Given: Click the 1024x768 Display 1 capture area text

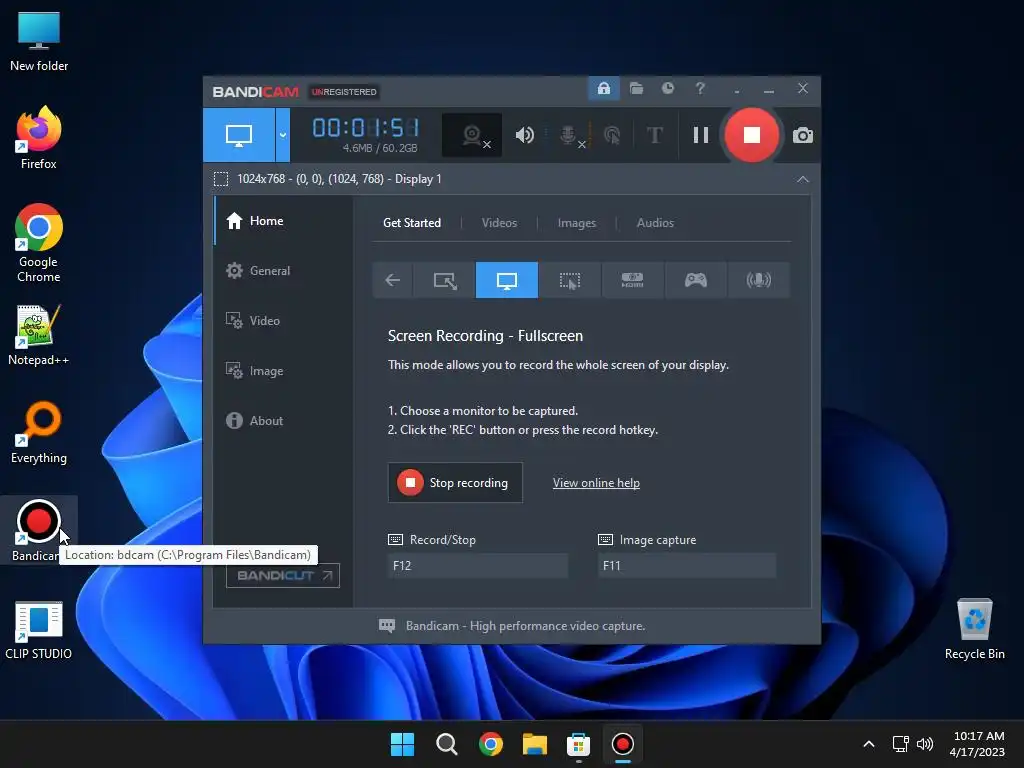Looking at the screenshot, I should (x=339, y=179).
